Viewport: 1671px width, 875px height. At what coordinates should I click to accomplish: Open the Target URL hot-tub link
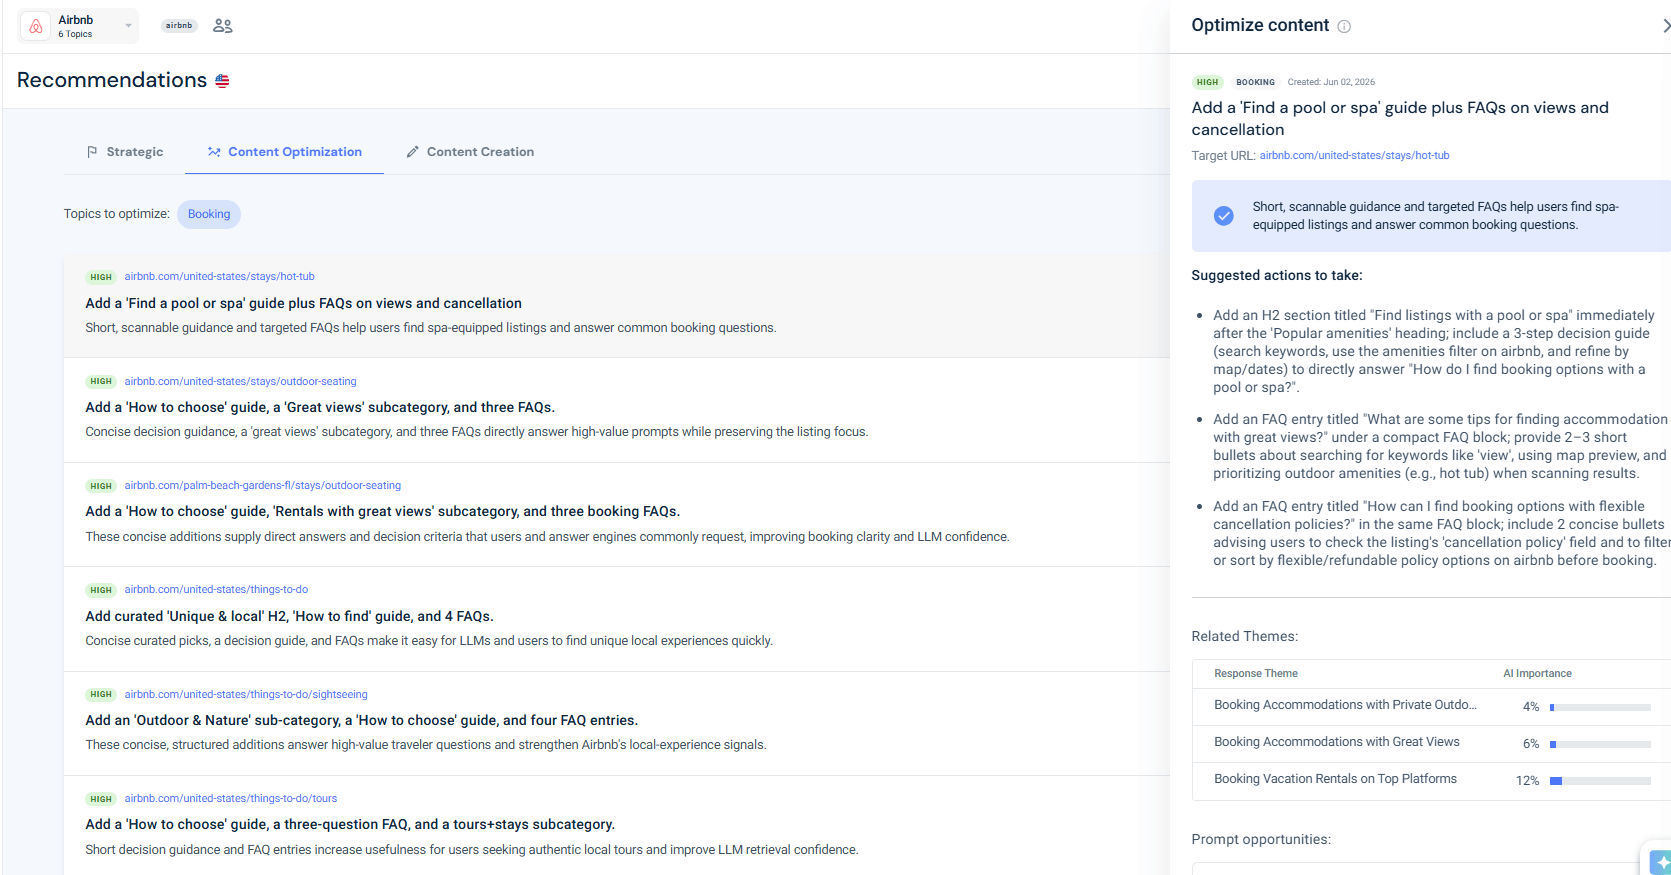coord(1354,156)
